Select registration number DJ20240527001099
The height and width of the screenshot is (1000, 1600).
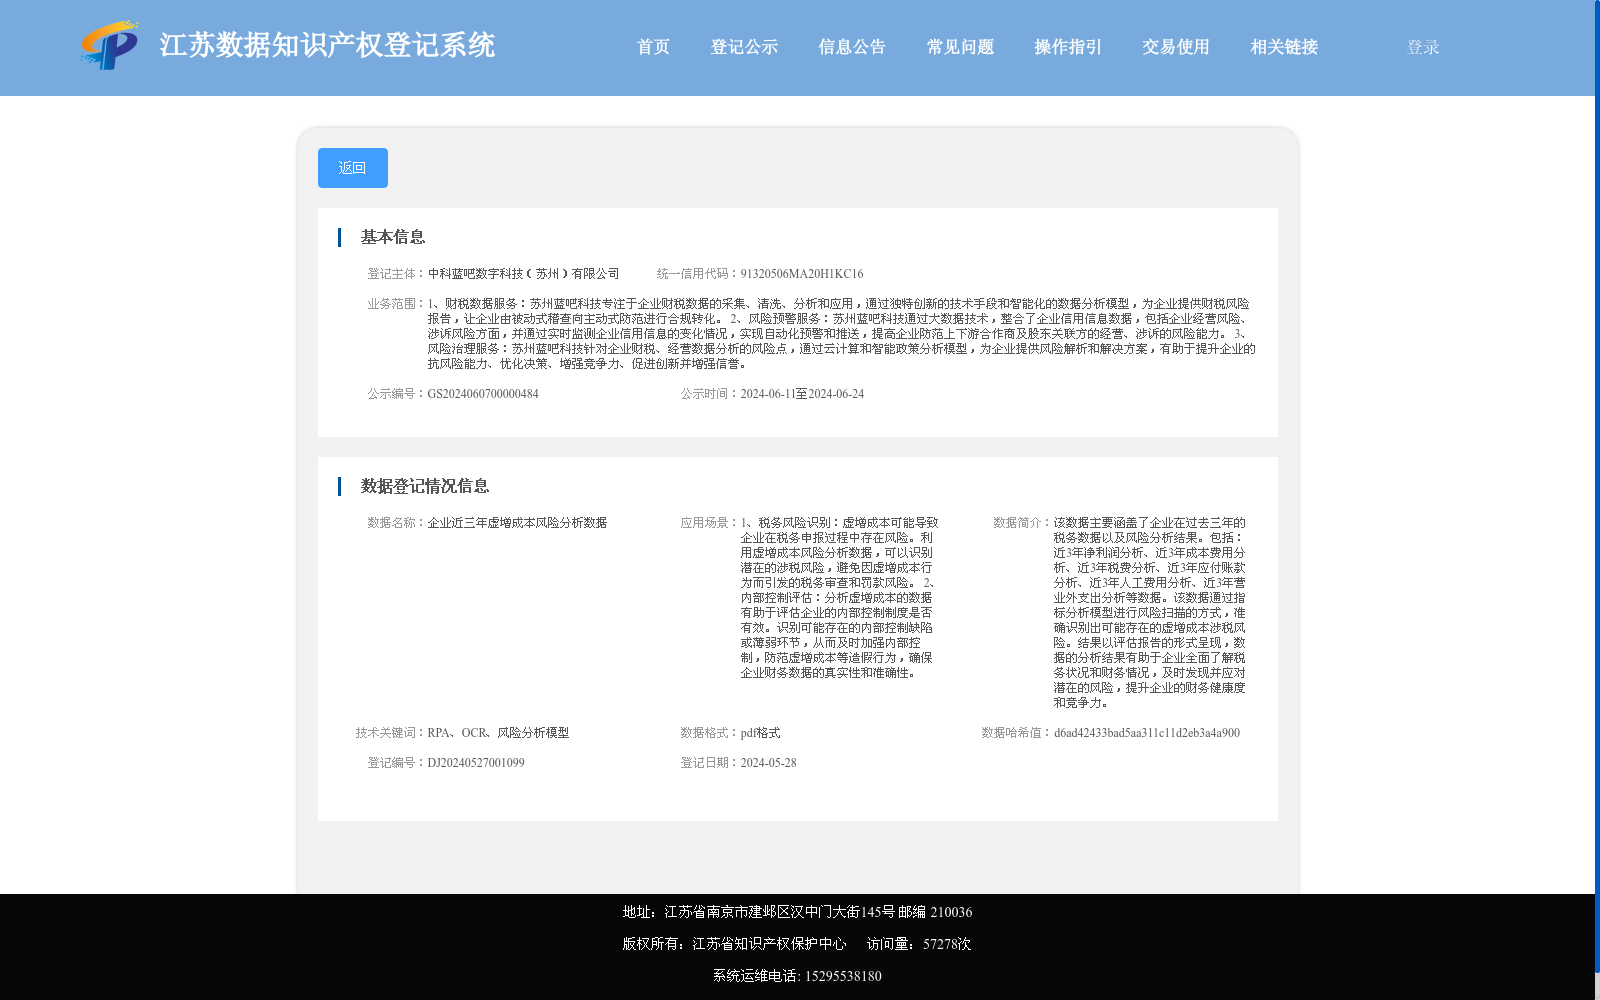coord(476,763)
